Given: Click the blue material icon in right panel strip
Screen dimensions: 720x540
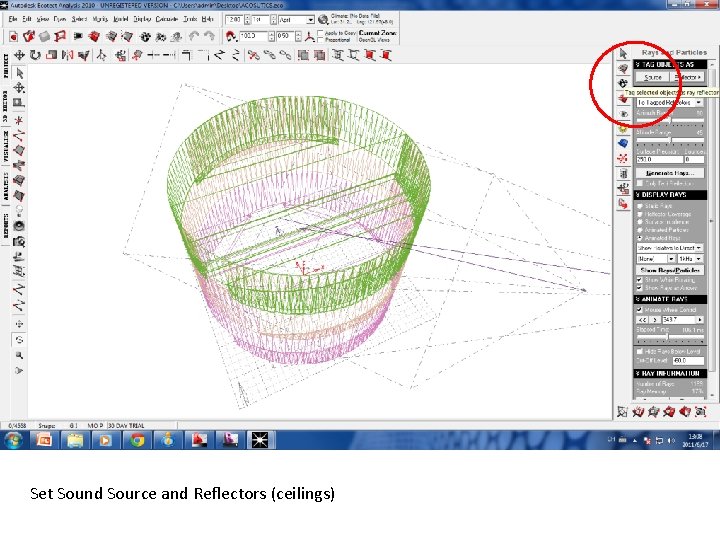Looking at the screenshot, I should 623,143.
